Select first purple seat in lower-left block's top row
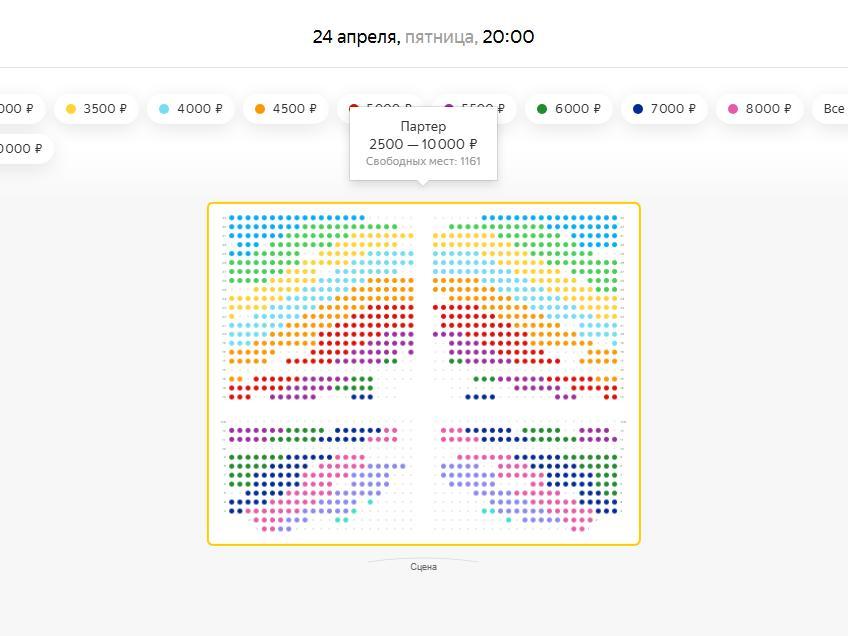Image resolution: width=848 pixels, height=636 pixels. pyautogui.click(x=230, y=431)
